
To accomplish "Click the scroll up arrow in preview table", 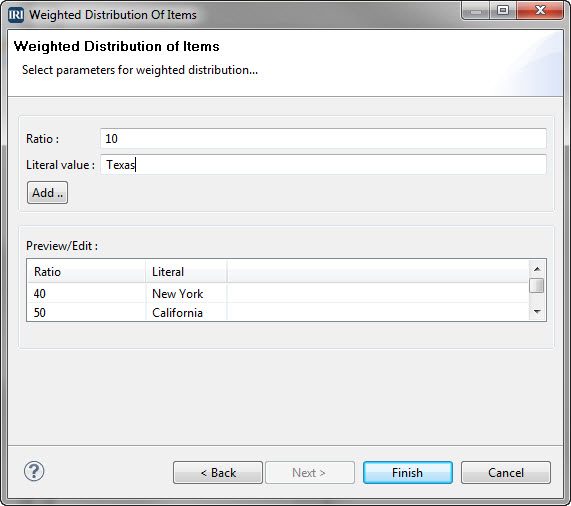I will 537,269.
